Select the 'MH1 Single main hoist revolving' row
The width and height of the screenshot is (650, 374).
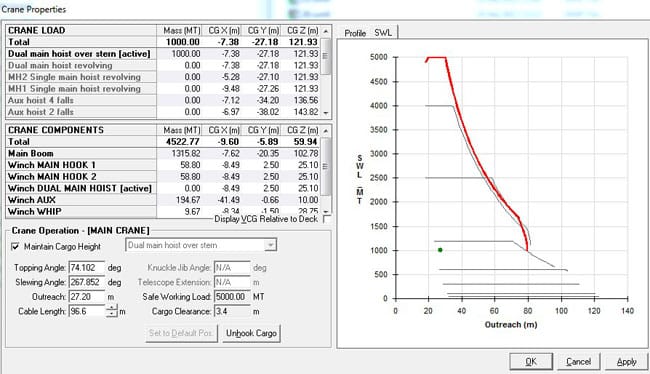pyautogui.click(x=163, y=89)
